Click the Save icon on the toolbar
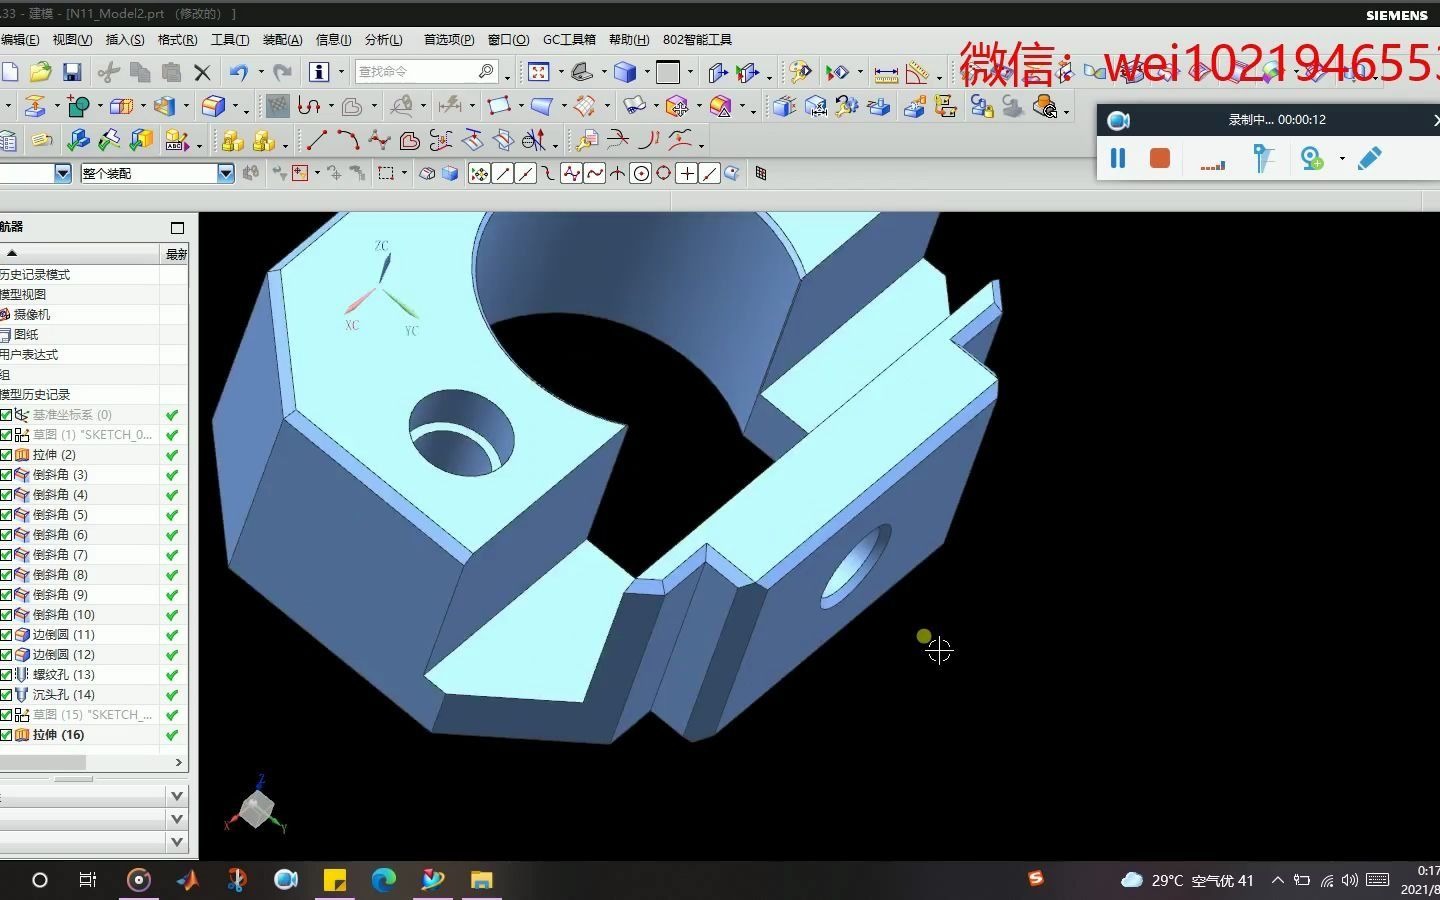 (71, 71)
